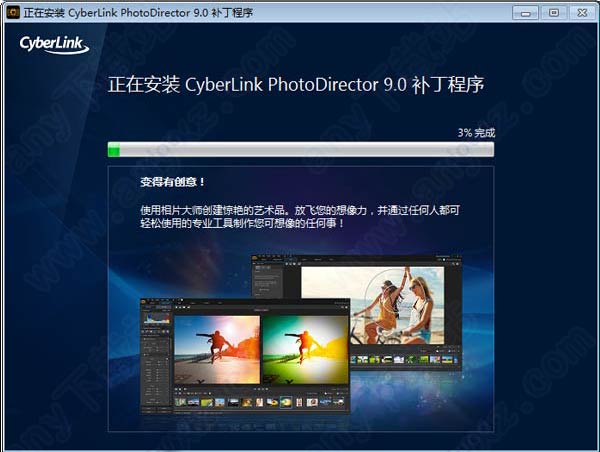The image size is (600, 452).
Task: Close the installer window
Action: (582, 13)
